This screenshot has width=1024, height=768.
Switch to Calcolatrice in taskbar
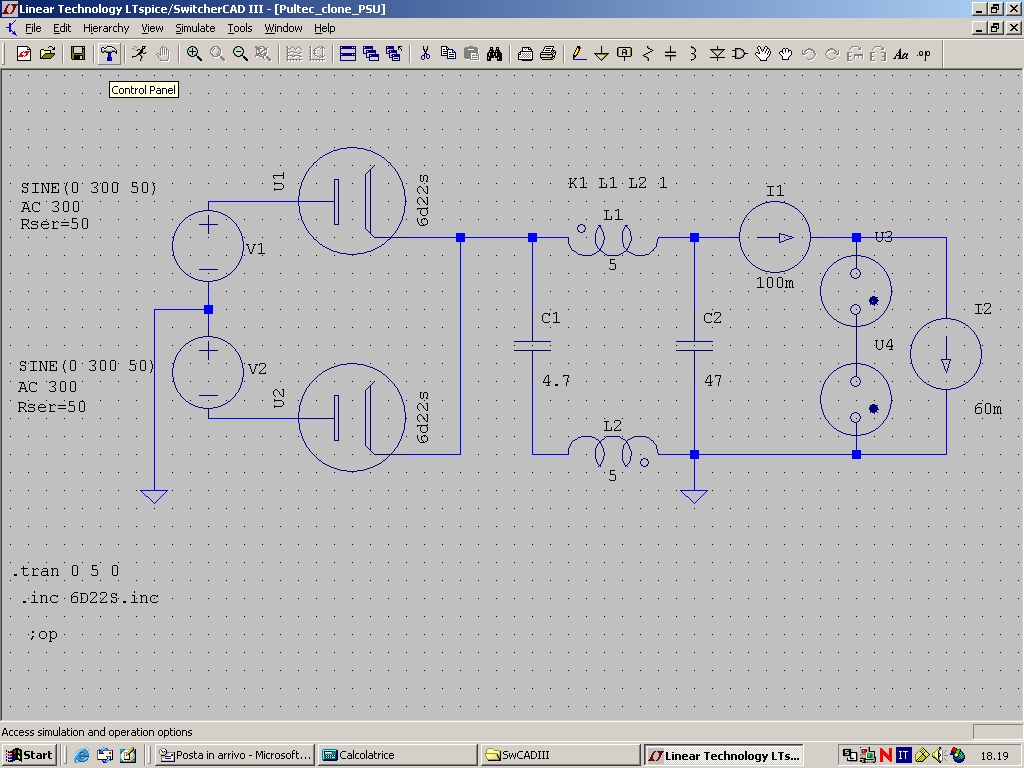coord(397,755)
